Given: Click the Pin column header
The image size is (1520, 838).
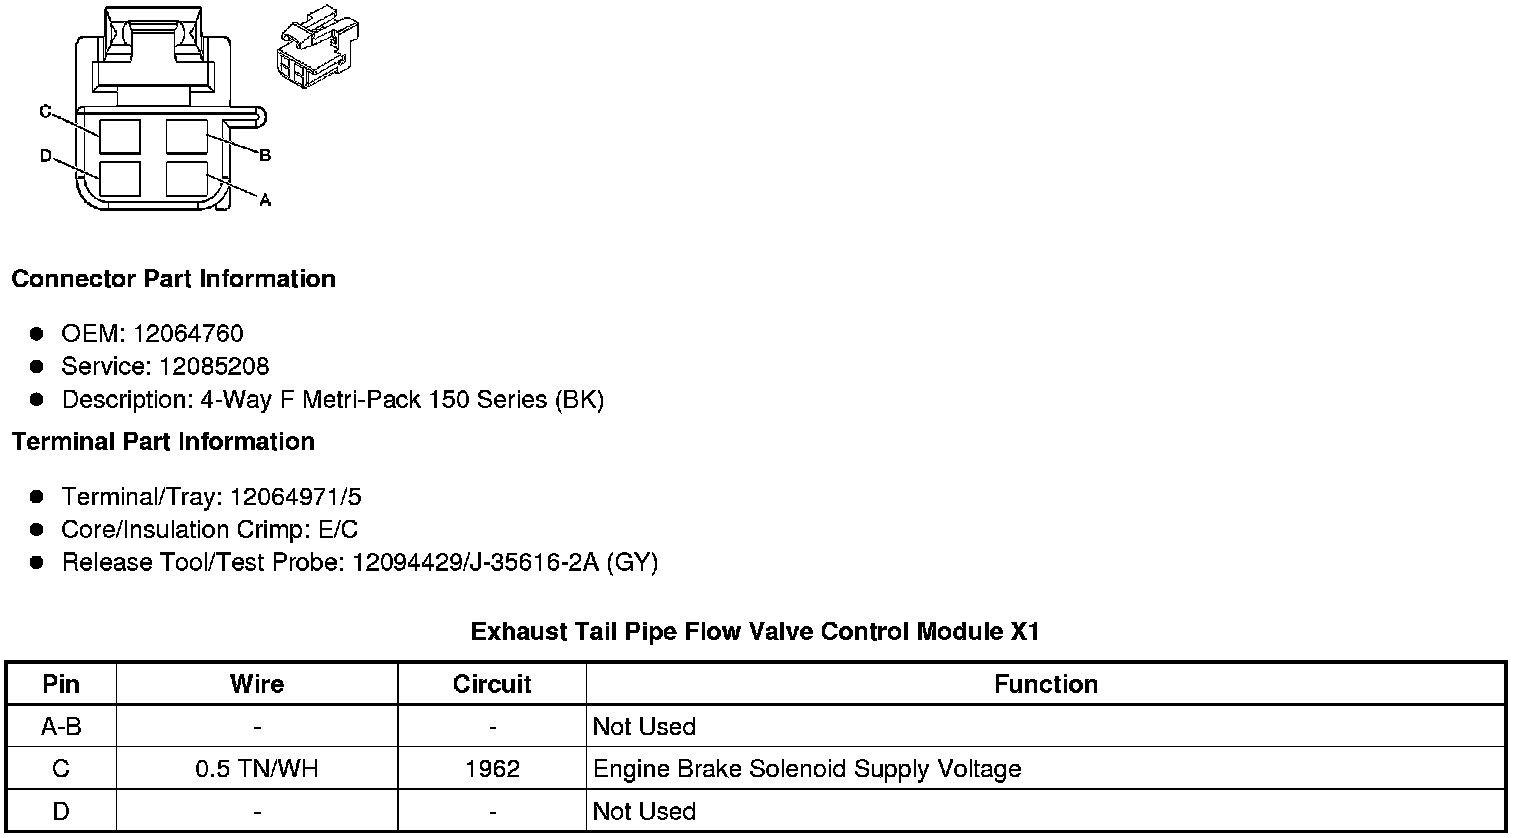Looking at the screenshot, I should [61, 684].
